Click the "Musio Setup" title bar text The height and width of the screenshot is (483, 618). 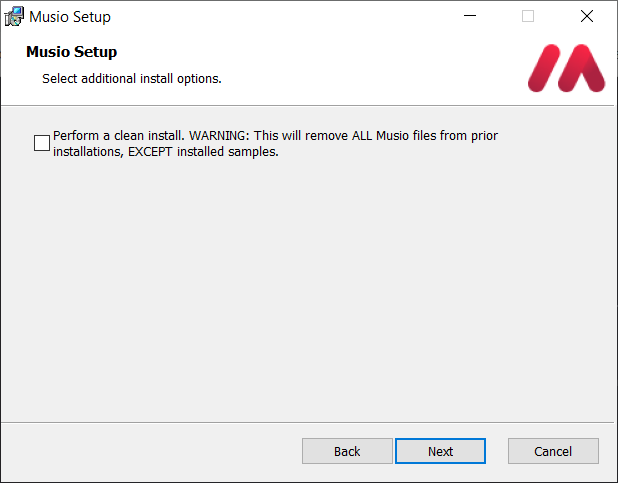point(70,17)
